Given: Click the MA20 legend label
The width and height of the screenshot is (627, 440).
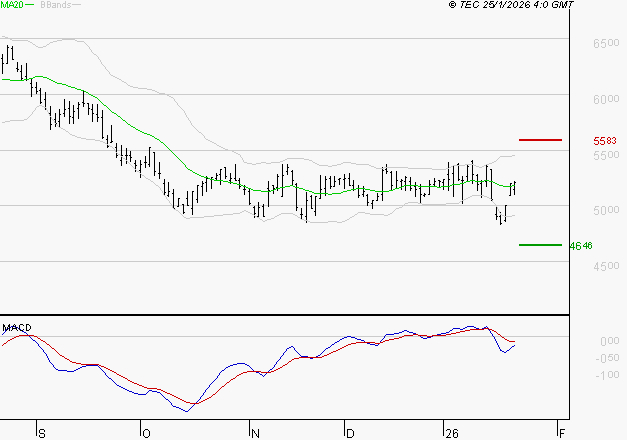Looking at the screenshot, I should coord(14,6).
